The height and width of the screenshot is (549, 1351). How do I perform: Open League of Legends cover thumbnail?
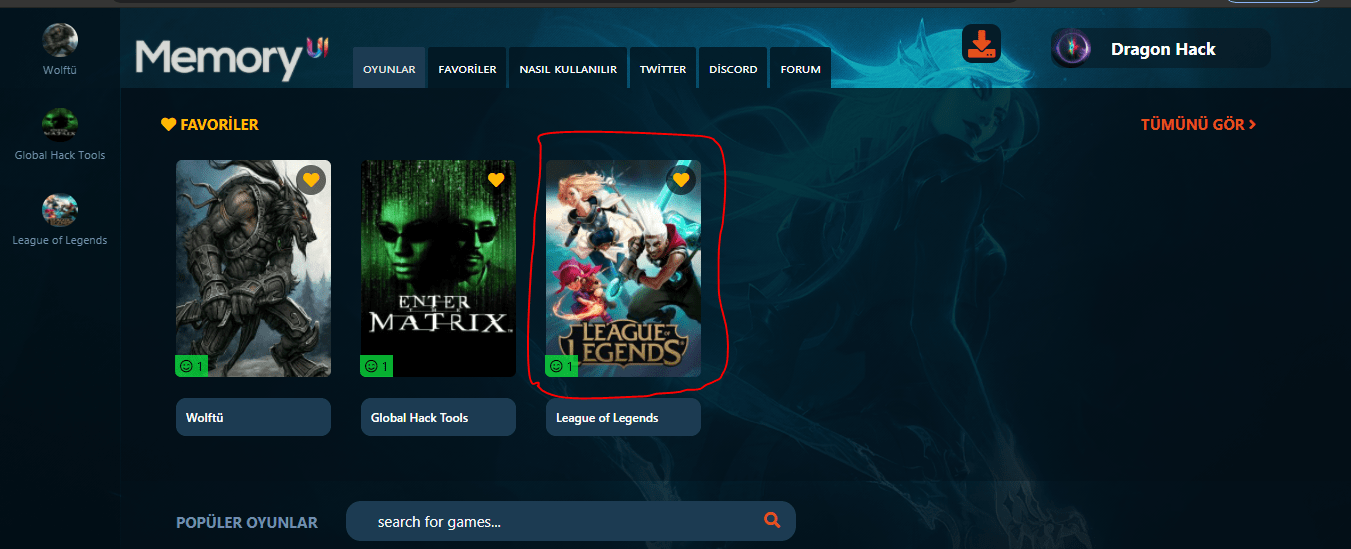click(x=623, y=268)
